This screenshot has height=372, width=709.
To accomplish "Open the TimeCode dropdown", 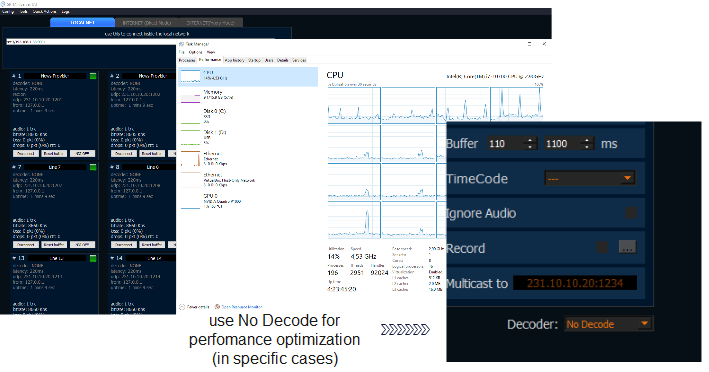I will click(x=590, y=178).
